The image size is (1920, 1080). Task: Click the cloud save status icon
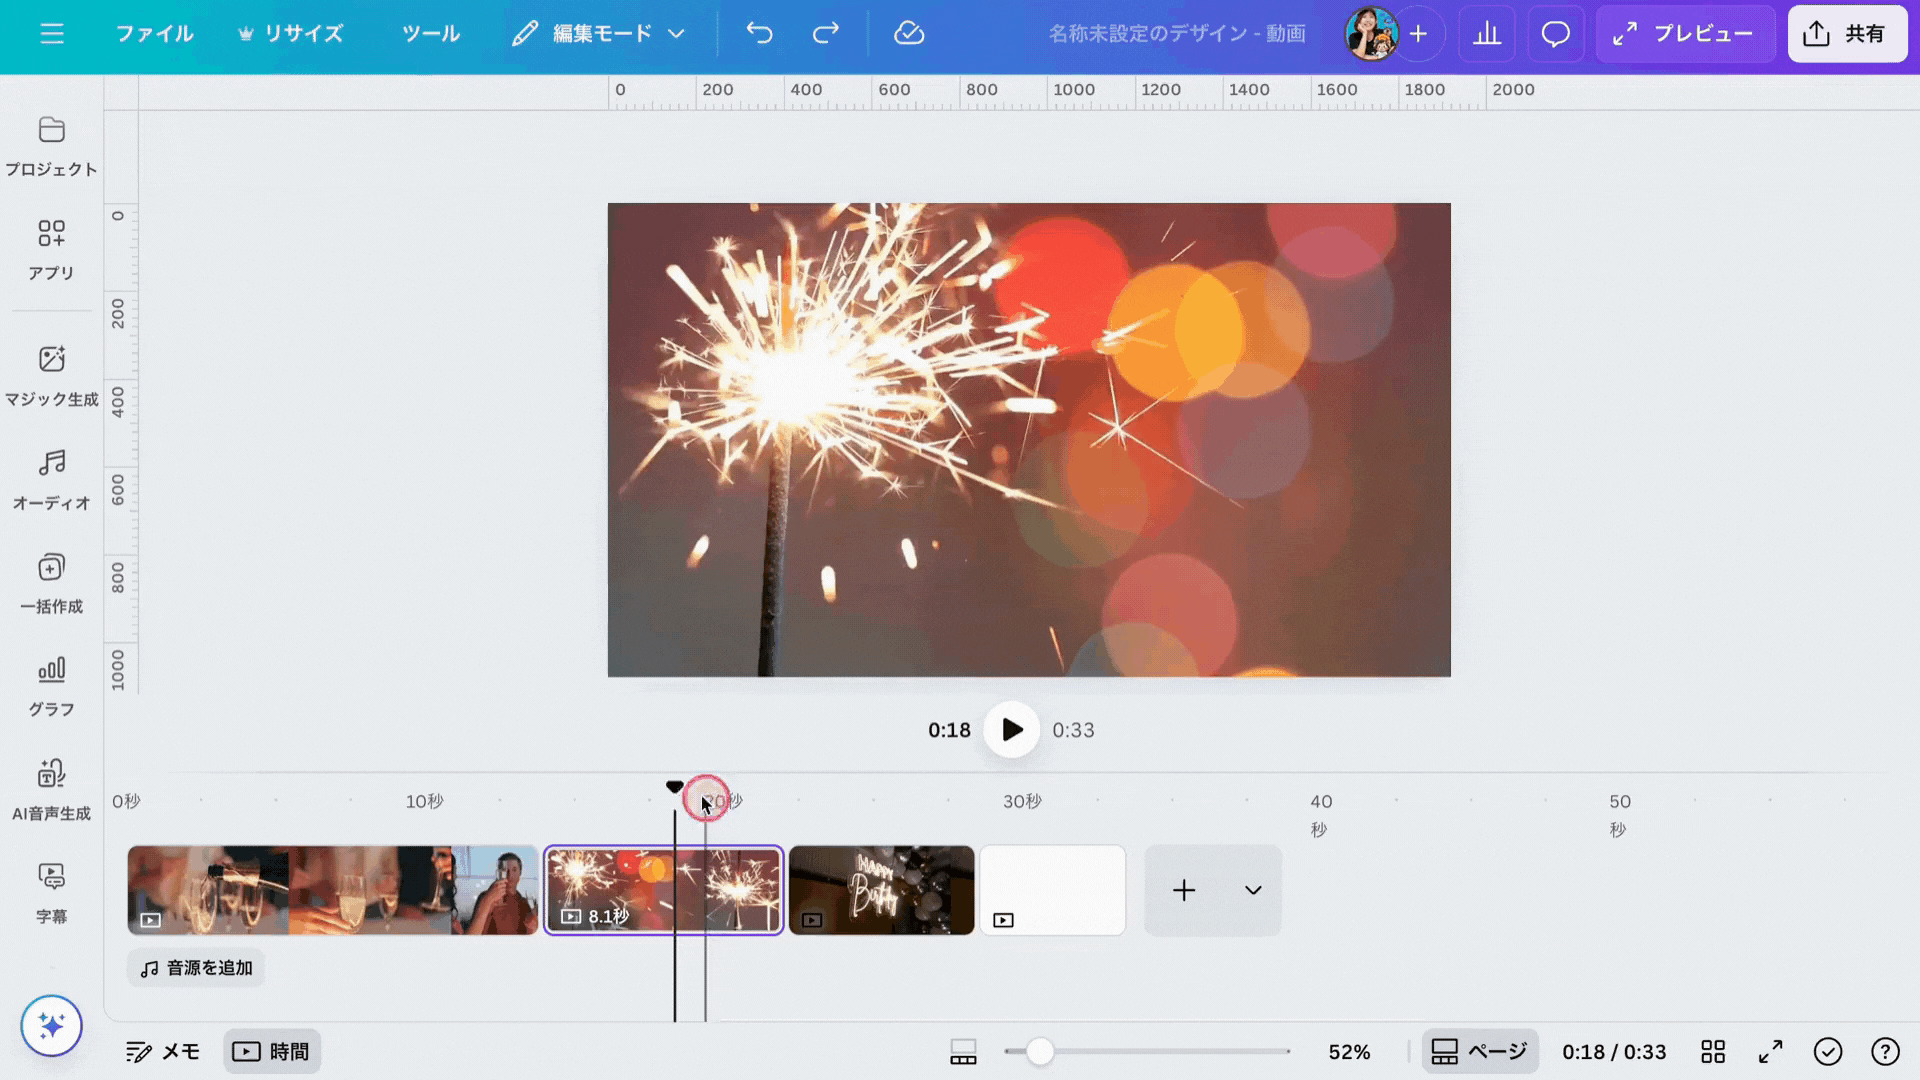(x=908, y=34)
